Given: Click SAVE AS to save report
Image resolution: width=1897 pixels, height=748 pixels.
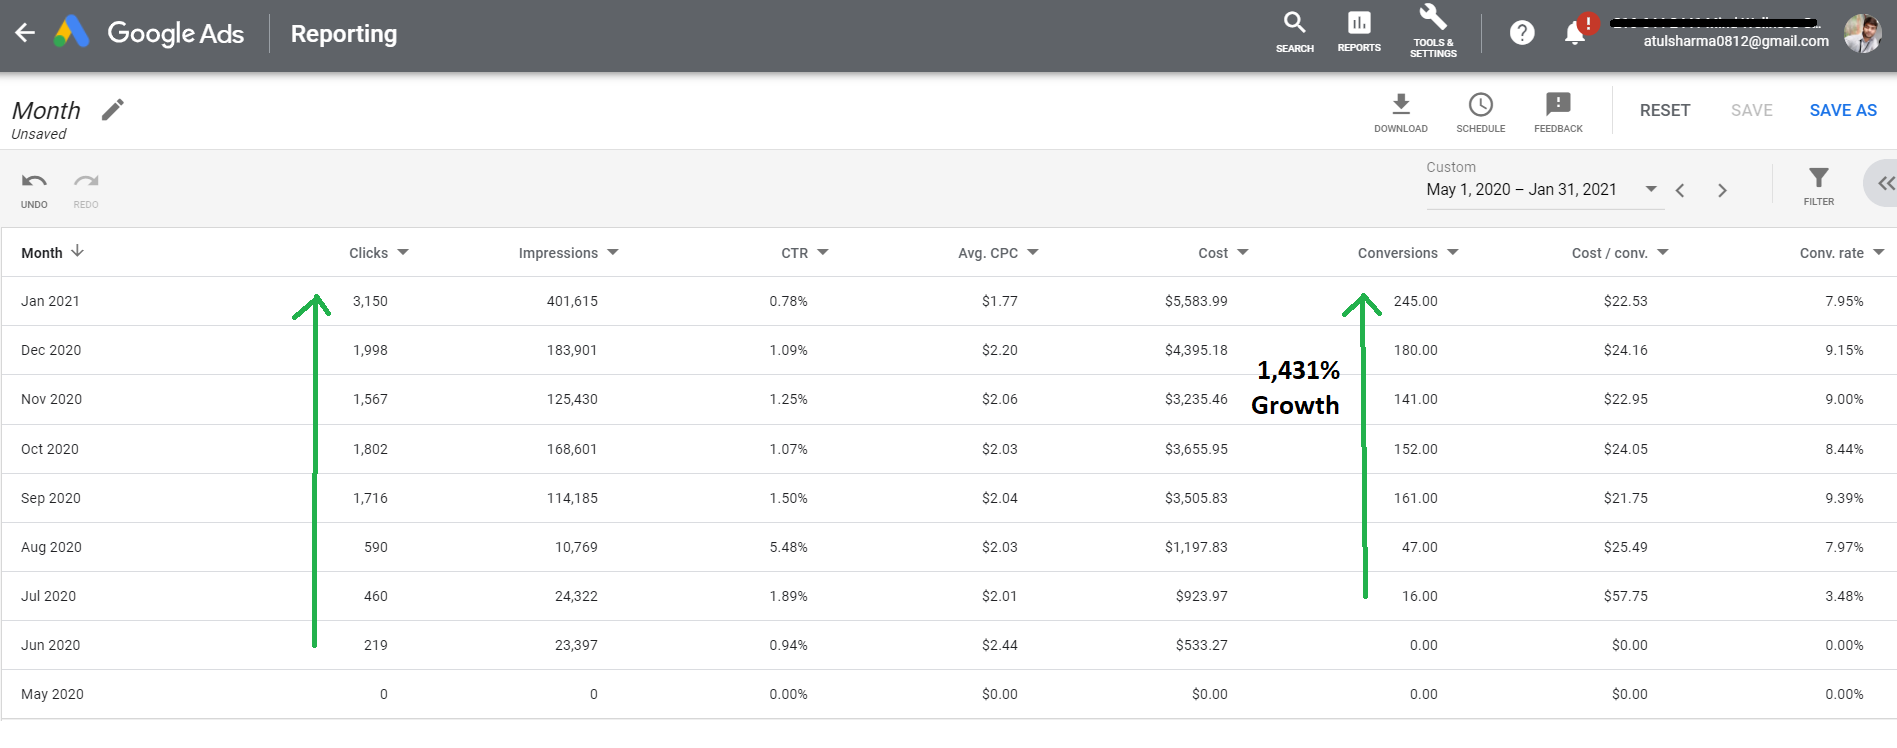Looking at the screenshot, I should coord(1842,110).
